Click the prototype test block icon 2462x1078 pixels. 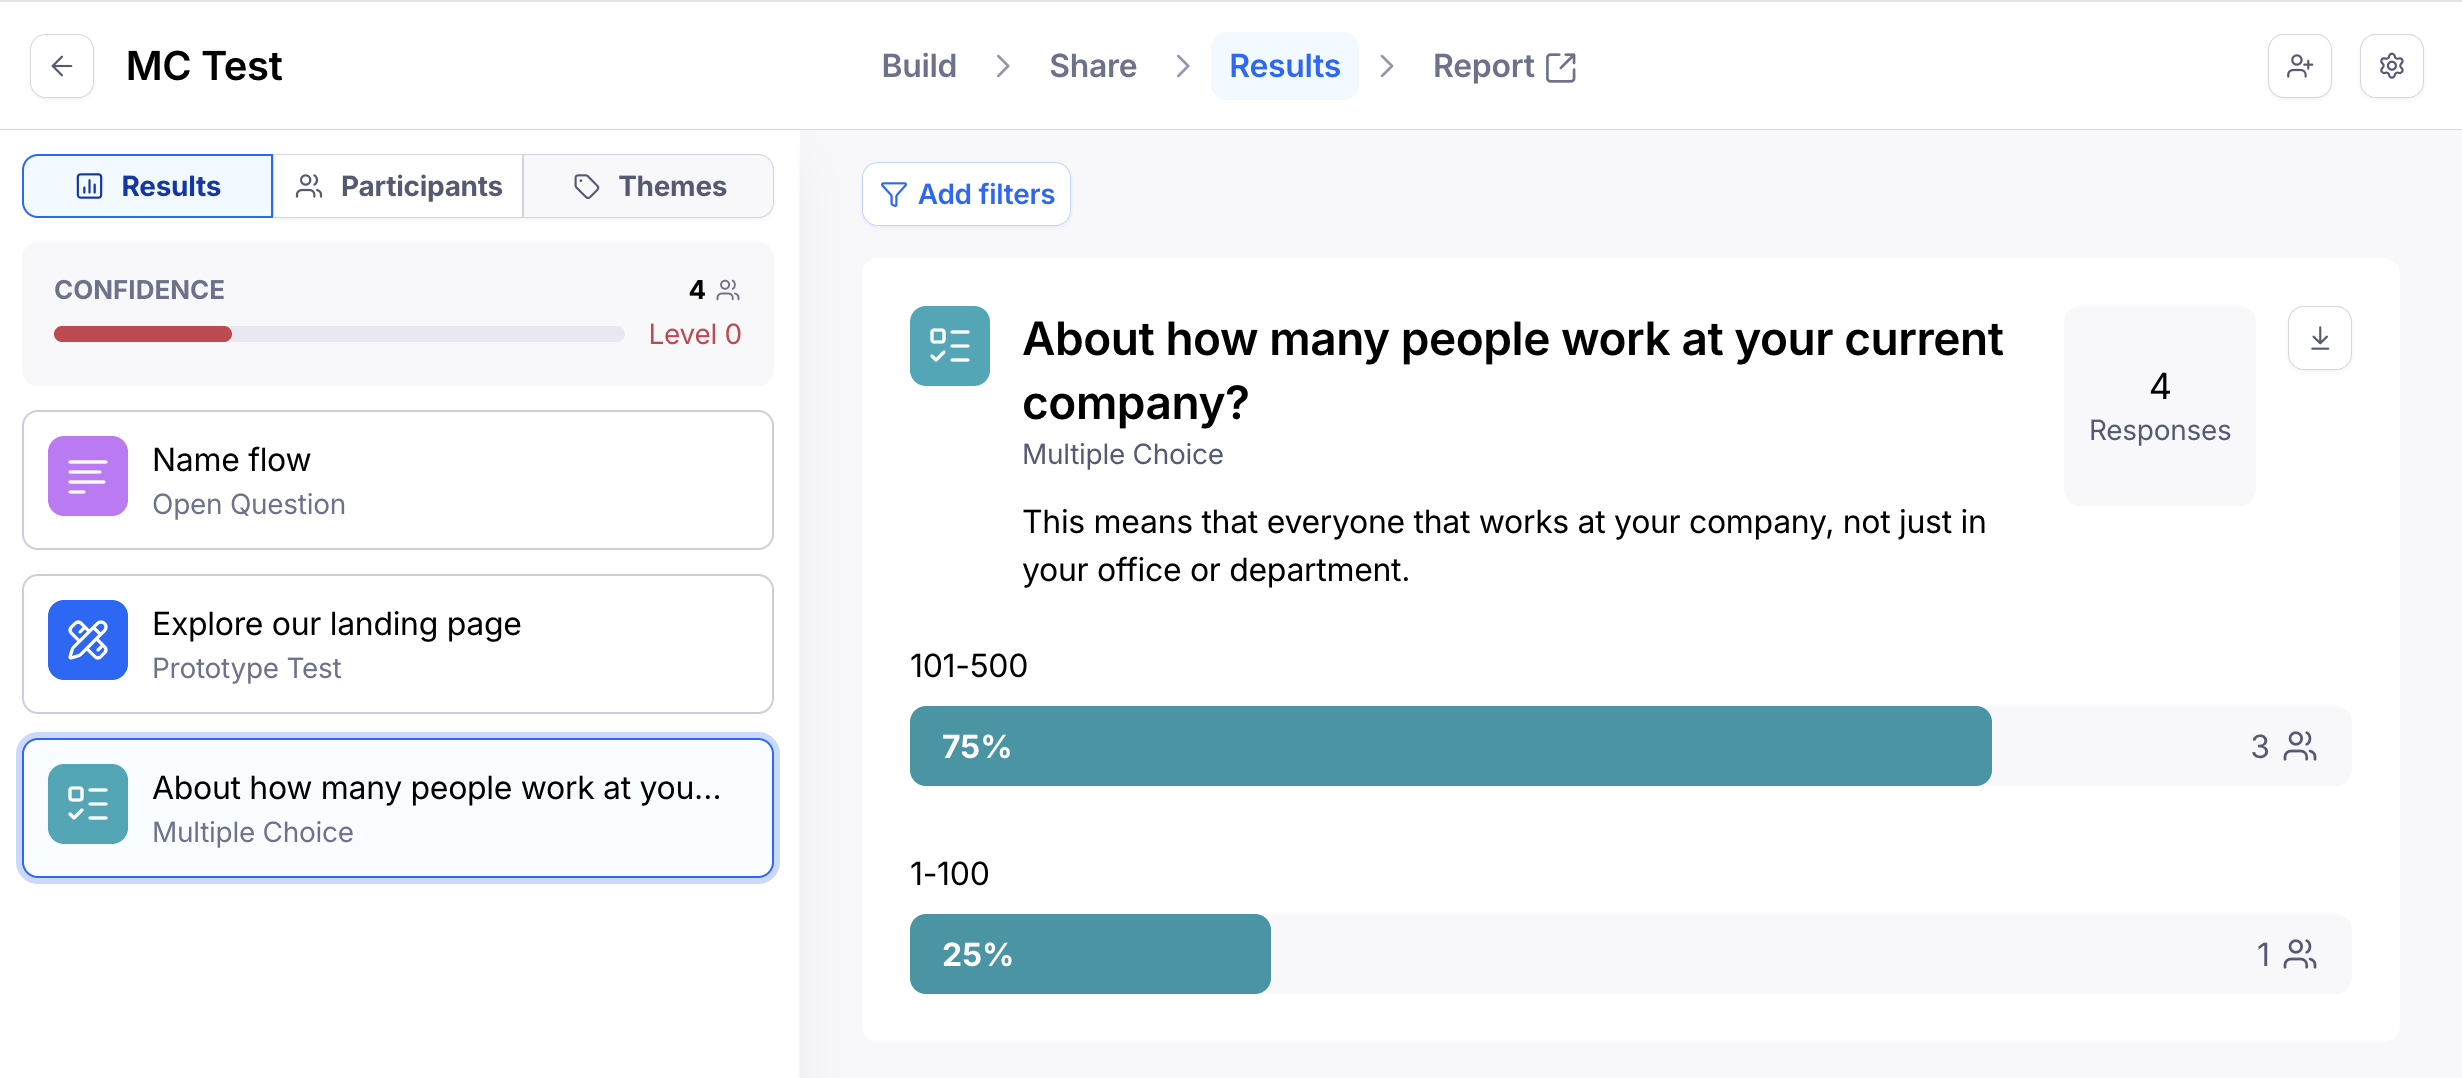(88, 640)
